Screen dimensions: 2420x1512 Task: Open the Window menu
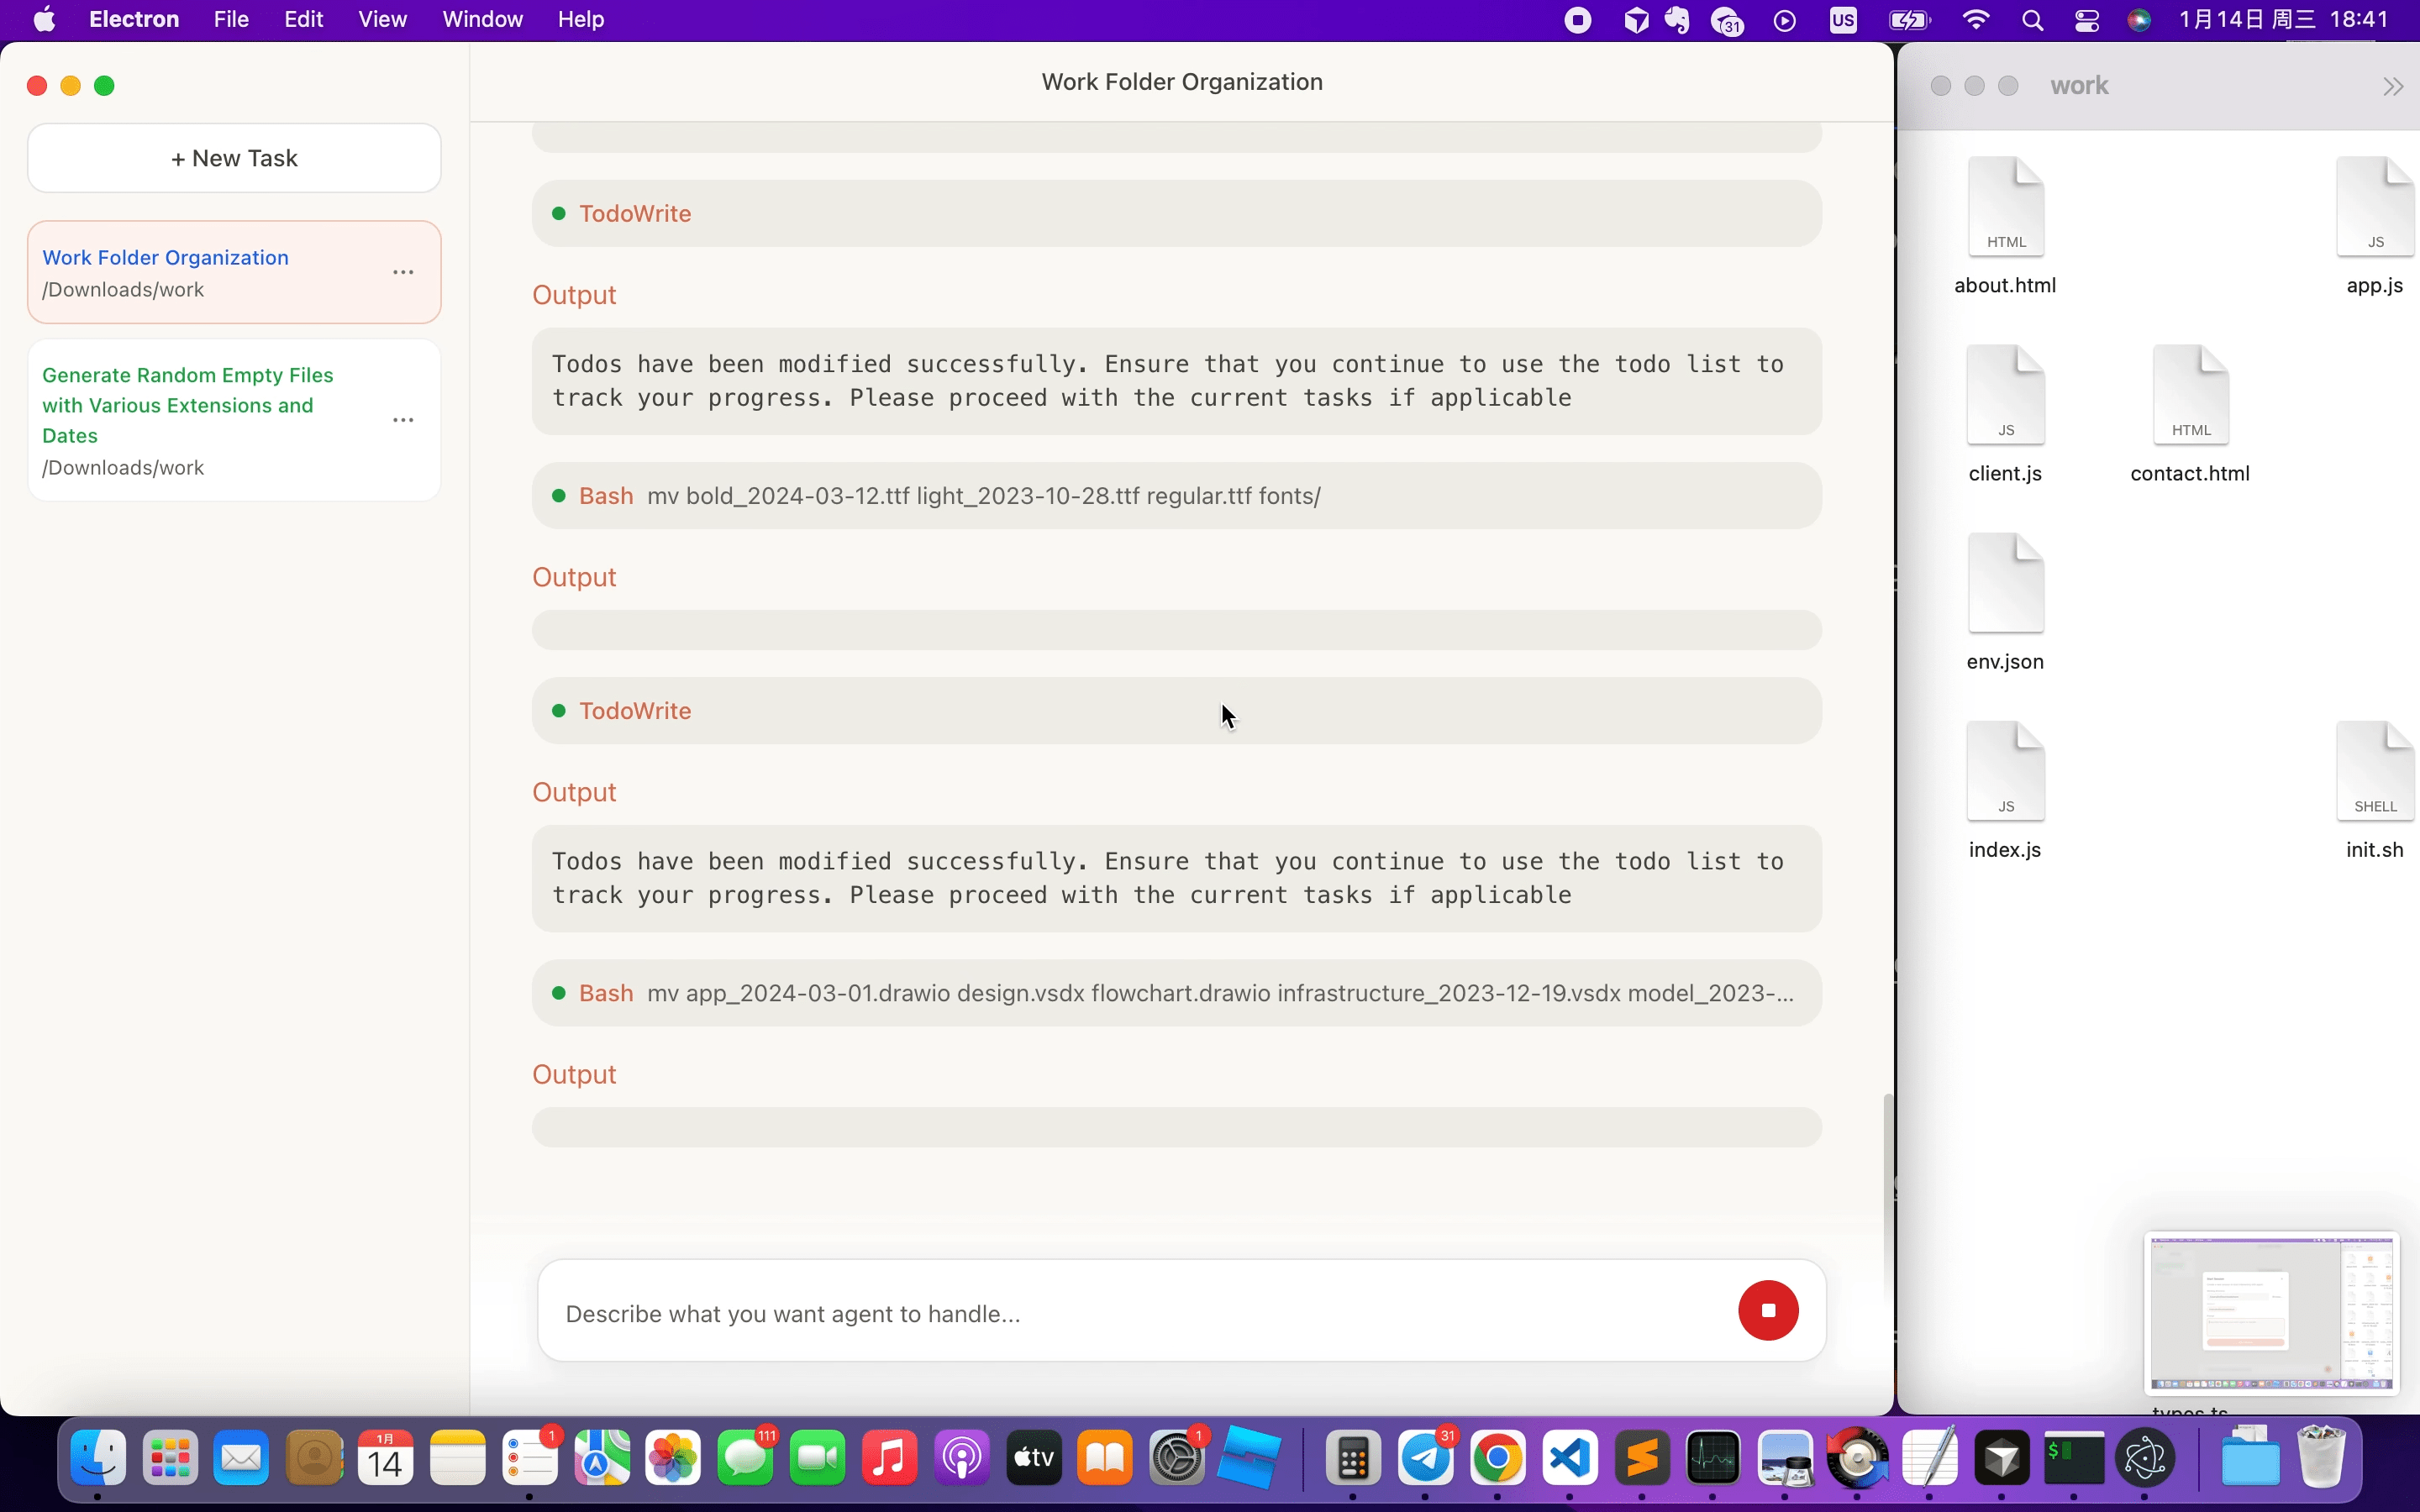482,20
